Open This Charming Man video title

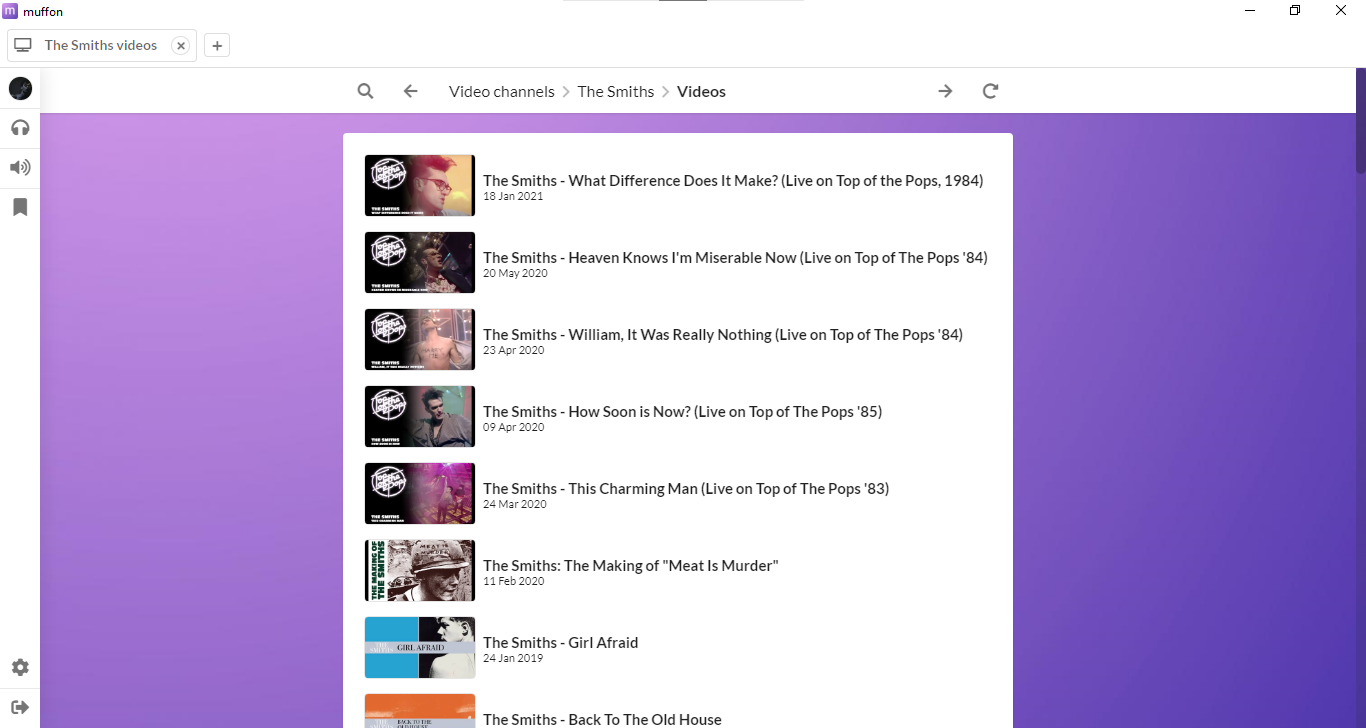pos(686,488)
